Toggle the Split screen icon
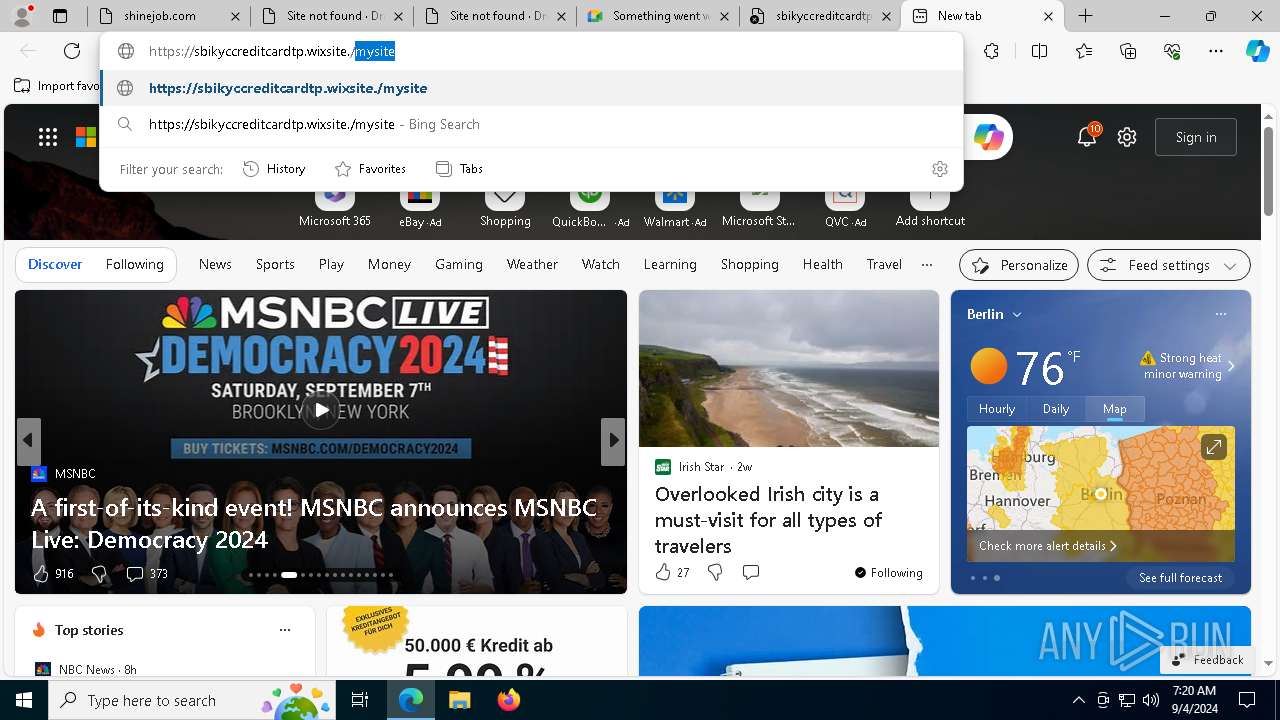This screenshot has width=1280, height=720. [x=1039, y=51]
